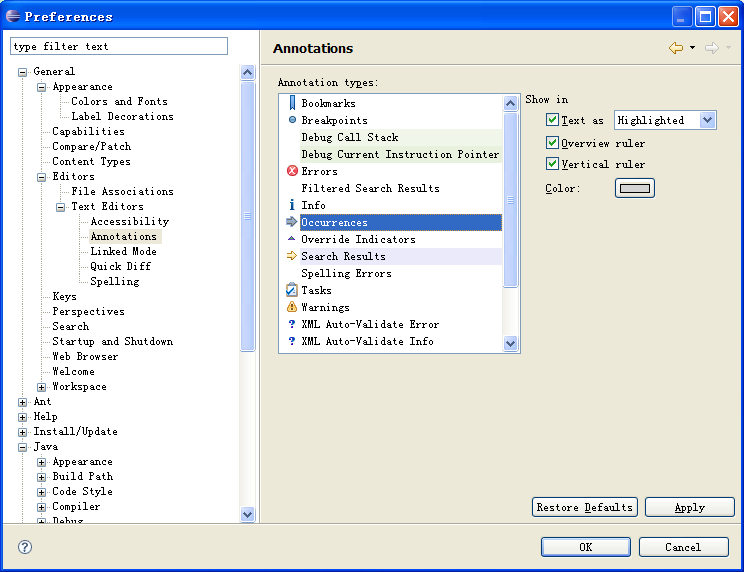Image resolution: width=744 pixels, height=572 pixels.
Task: Select Quick Diff preference page
Action: [121, 267]
